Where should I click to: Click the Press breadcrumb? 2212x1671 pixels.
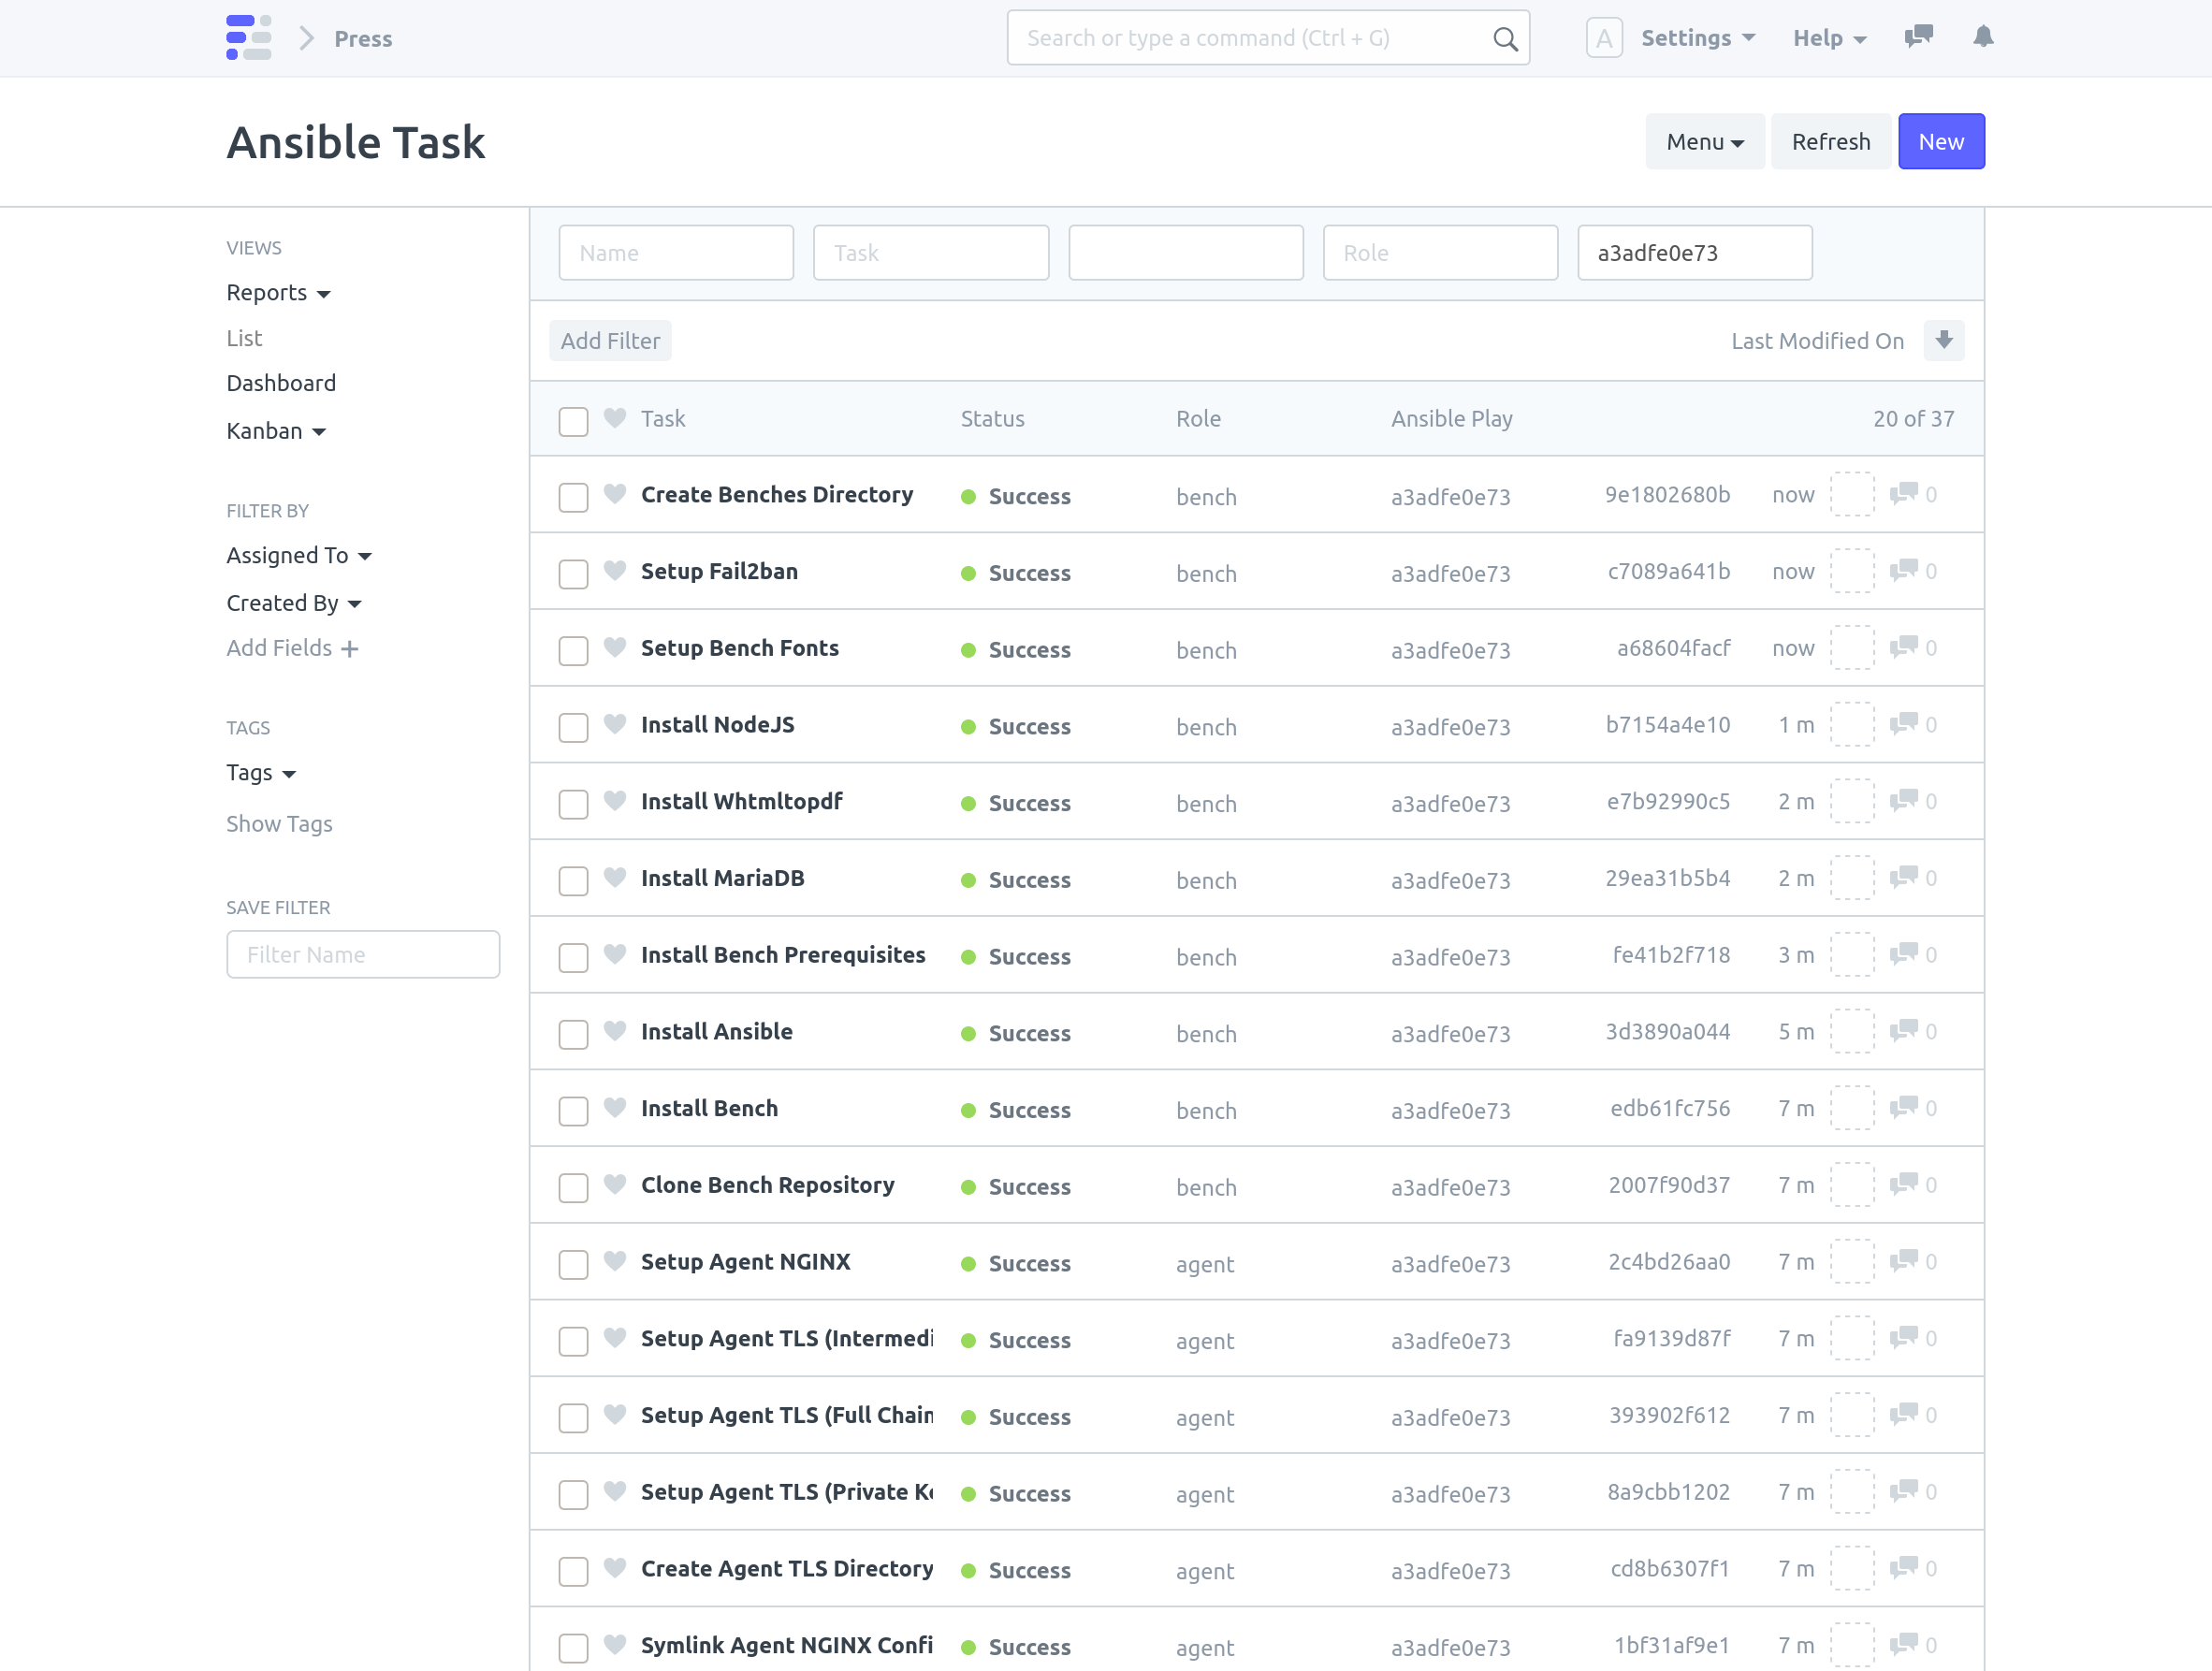(x=363, y=39)
